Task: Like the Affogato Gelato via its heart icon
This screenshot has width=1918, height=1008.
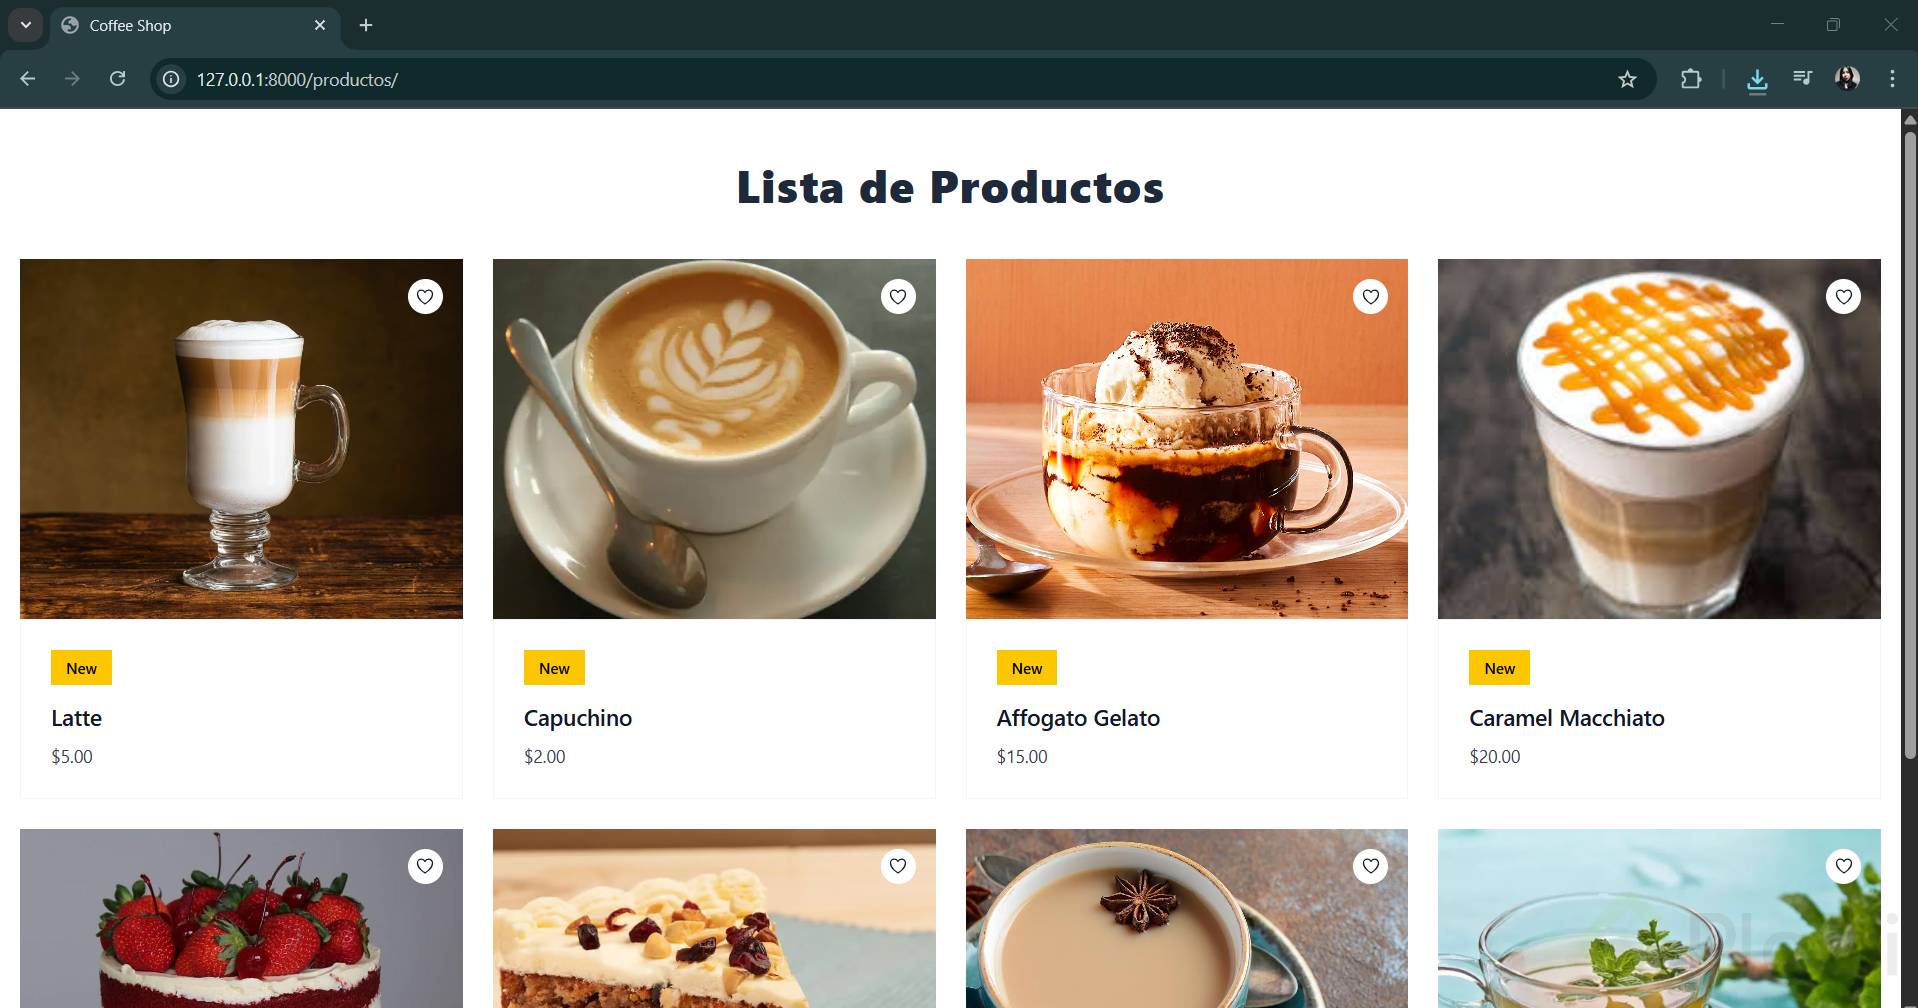Action: (x=1370, y=296)
